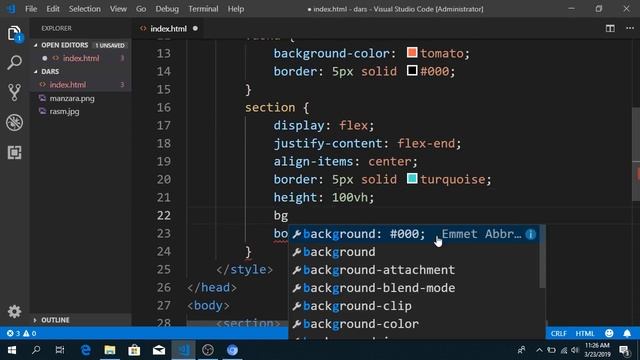This screenshot has width=640, height=360.
Task: Click the suggestion list scrollbar
Action: 542,256
